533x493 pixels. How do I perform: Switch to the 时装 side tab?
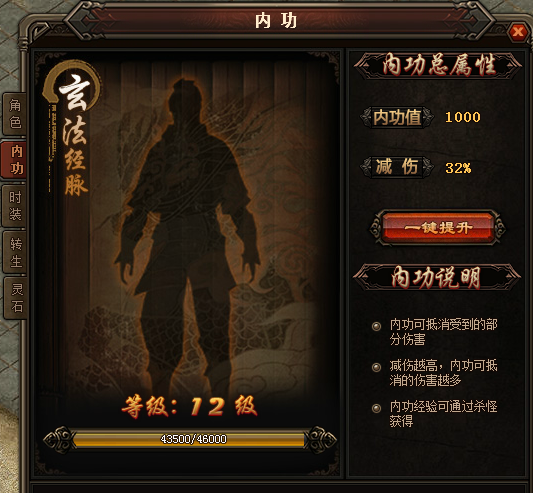[x=15, y=206]
